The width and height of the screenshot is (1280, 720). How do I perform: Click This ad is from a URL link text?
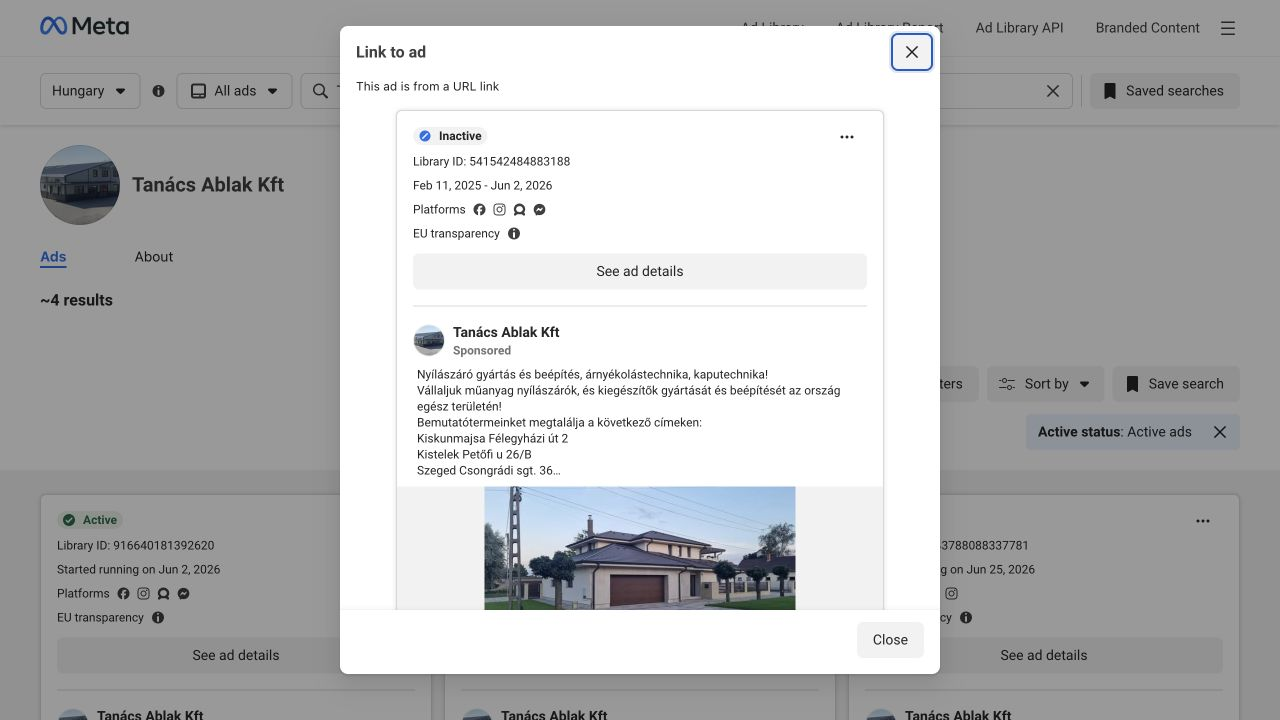(x=427, y=87)
